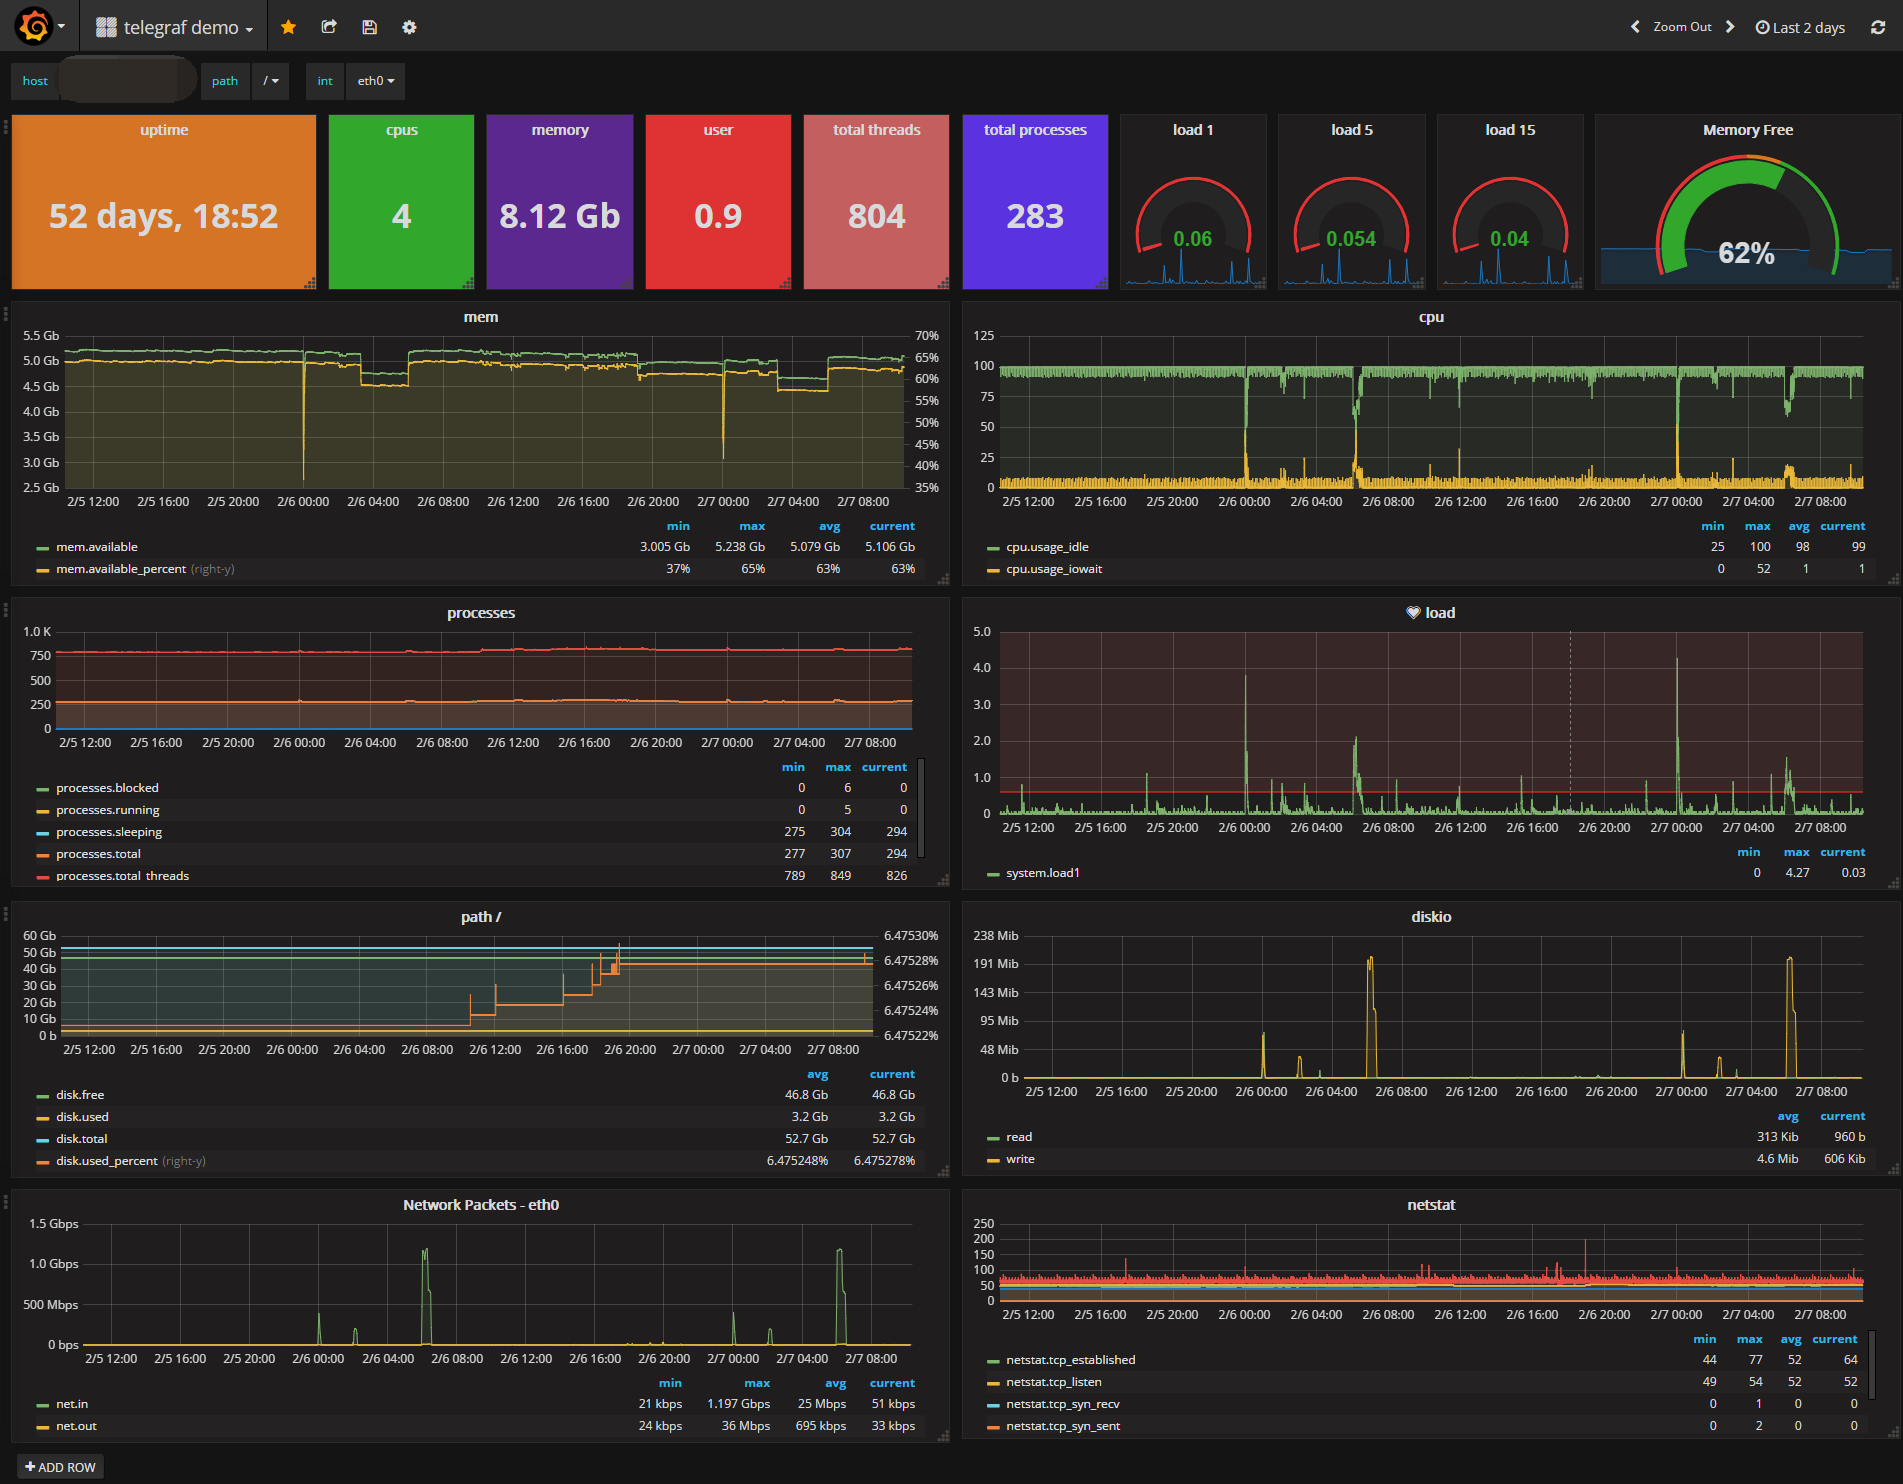Refresh the dashboard with the refresh icon
Screen dimensions: 1903x1484
(x=1878, y=27)
